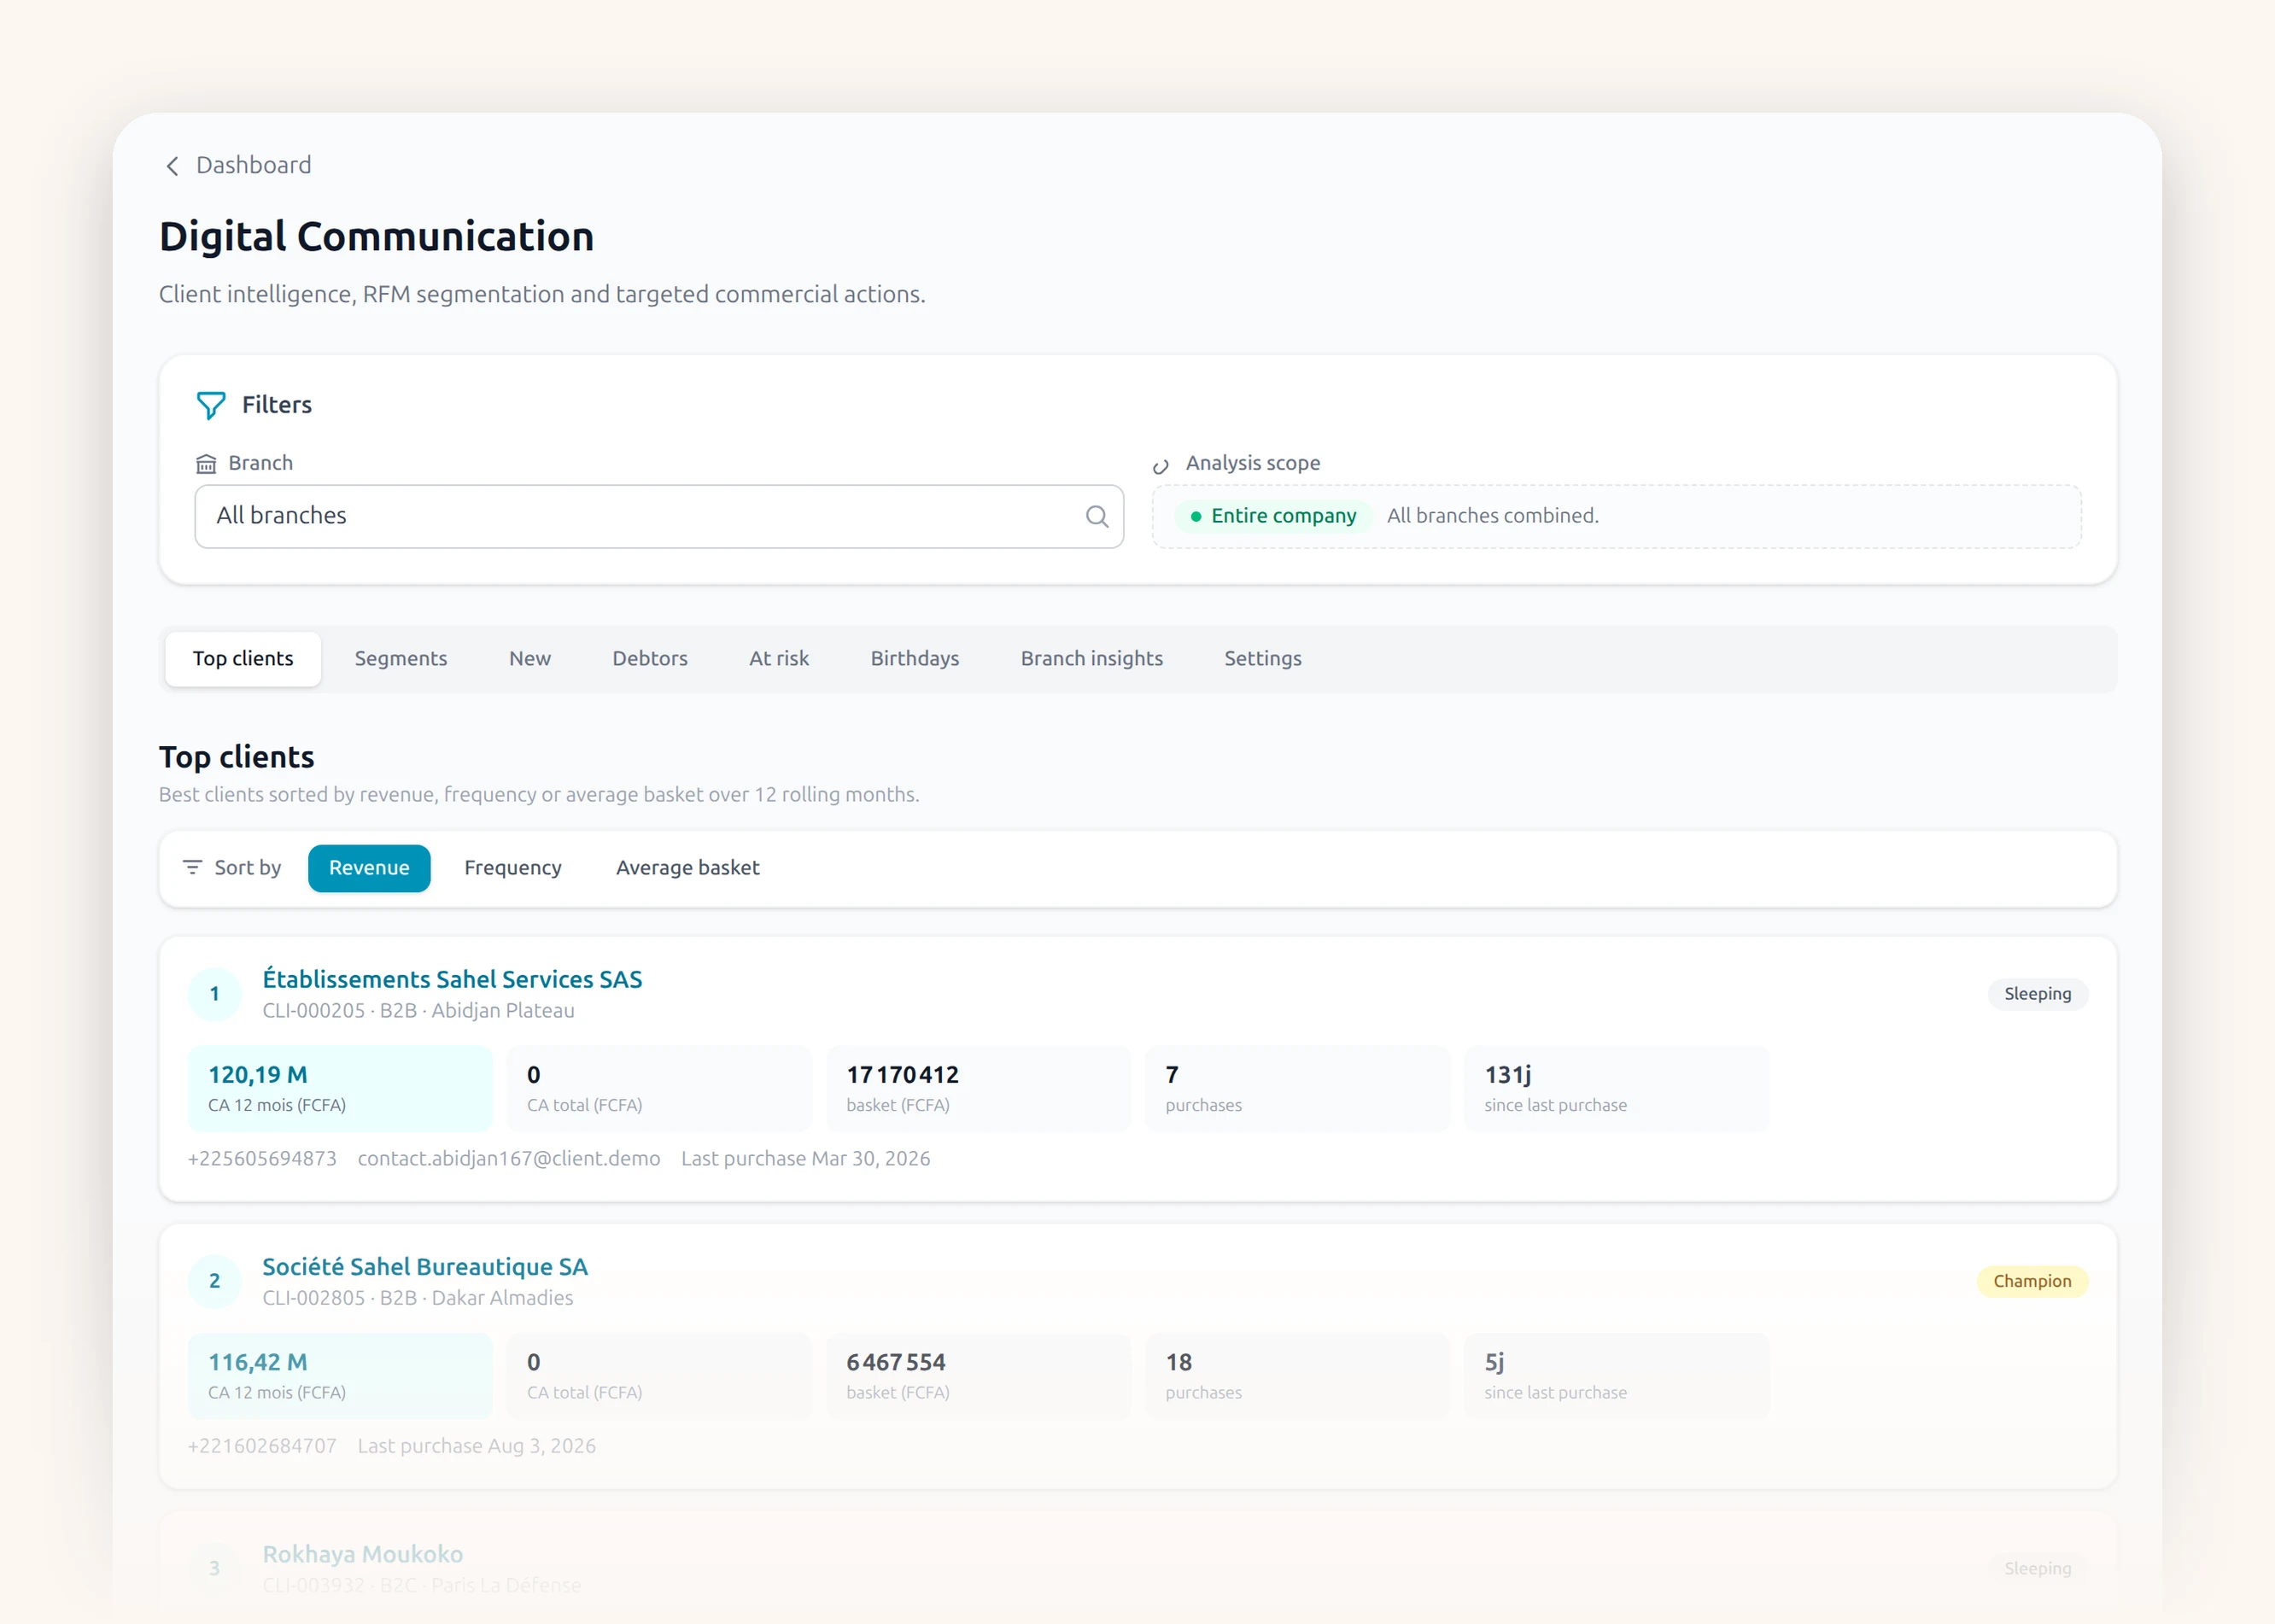Click text 'Last purchase Aug 3, 2026'
This screenshot has height=1624, width=2275.
tap(477, 1446)
